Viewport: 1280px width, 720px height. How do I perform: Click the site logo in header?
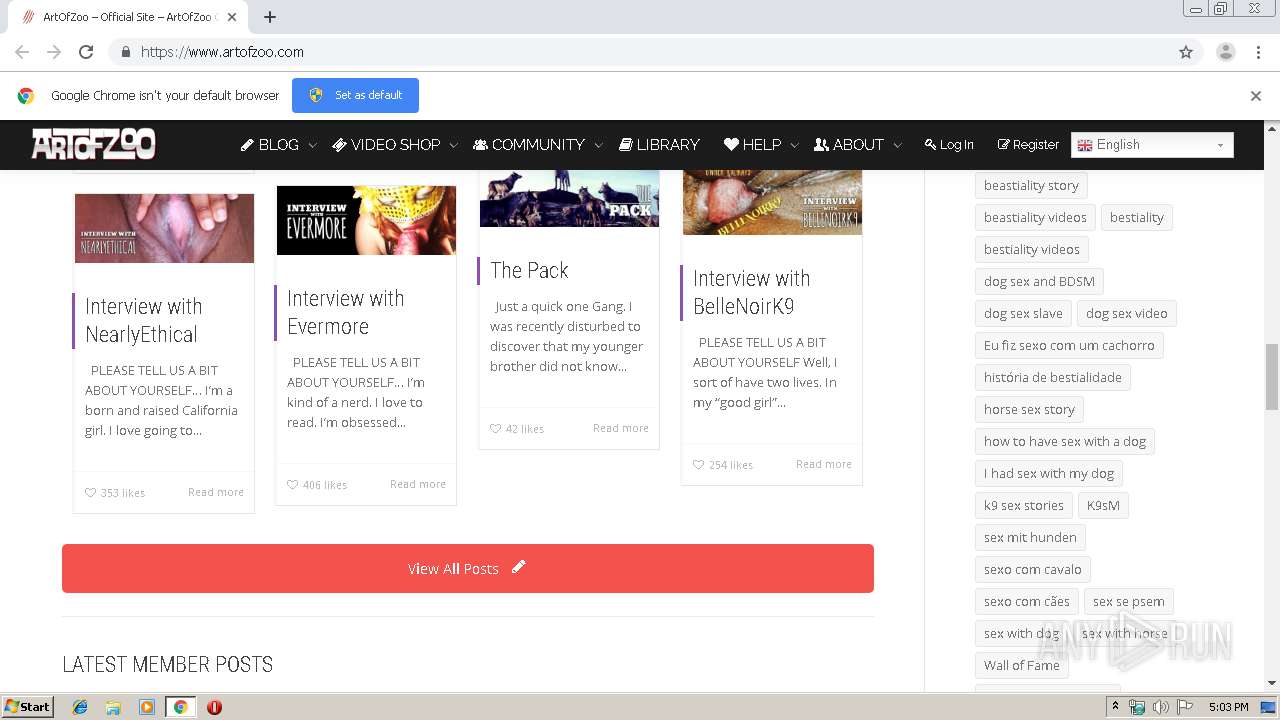point(93,144)
